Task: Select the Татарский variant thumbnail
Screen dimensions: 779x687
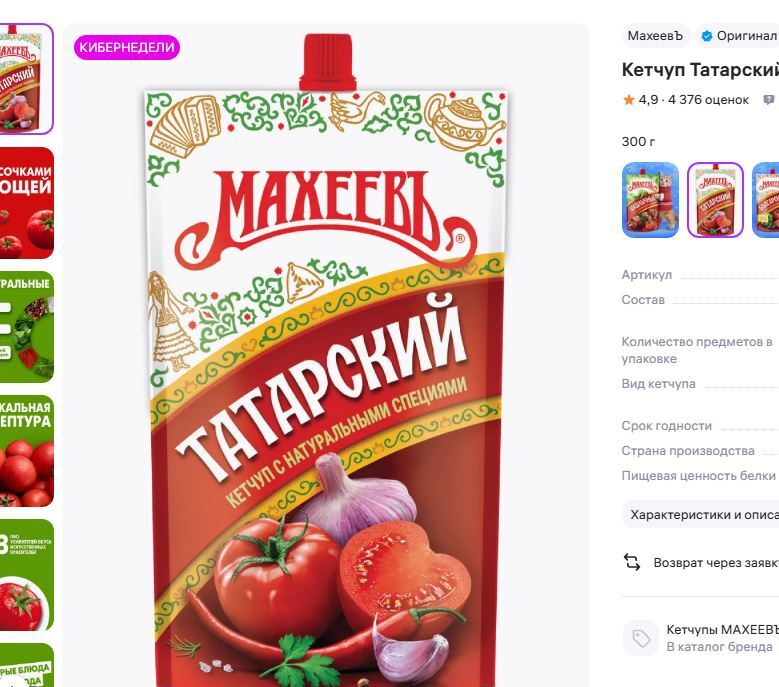Action: 715,200
